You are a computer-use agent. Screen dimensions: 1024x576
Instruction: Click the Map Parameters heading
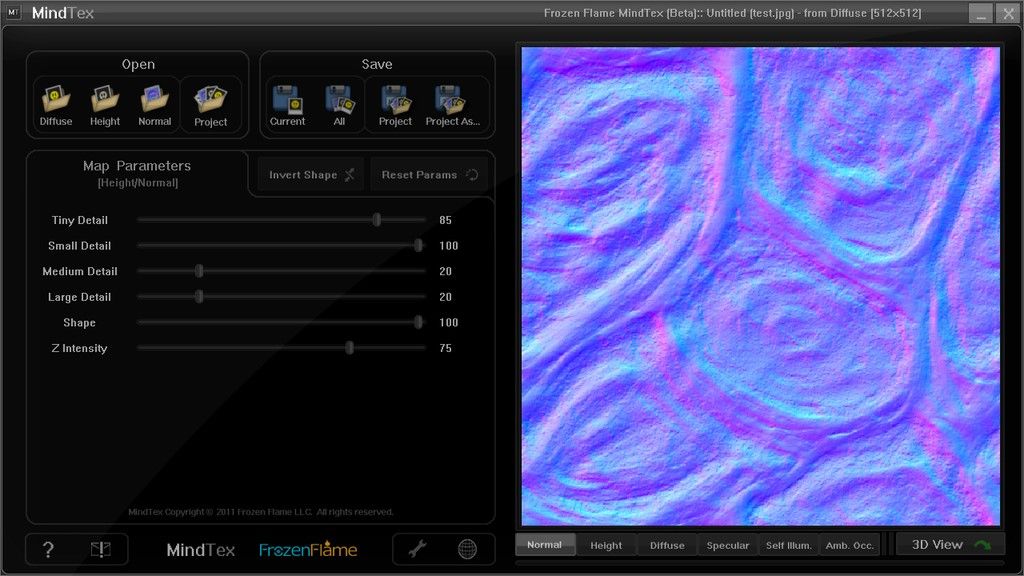(137, 166)
